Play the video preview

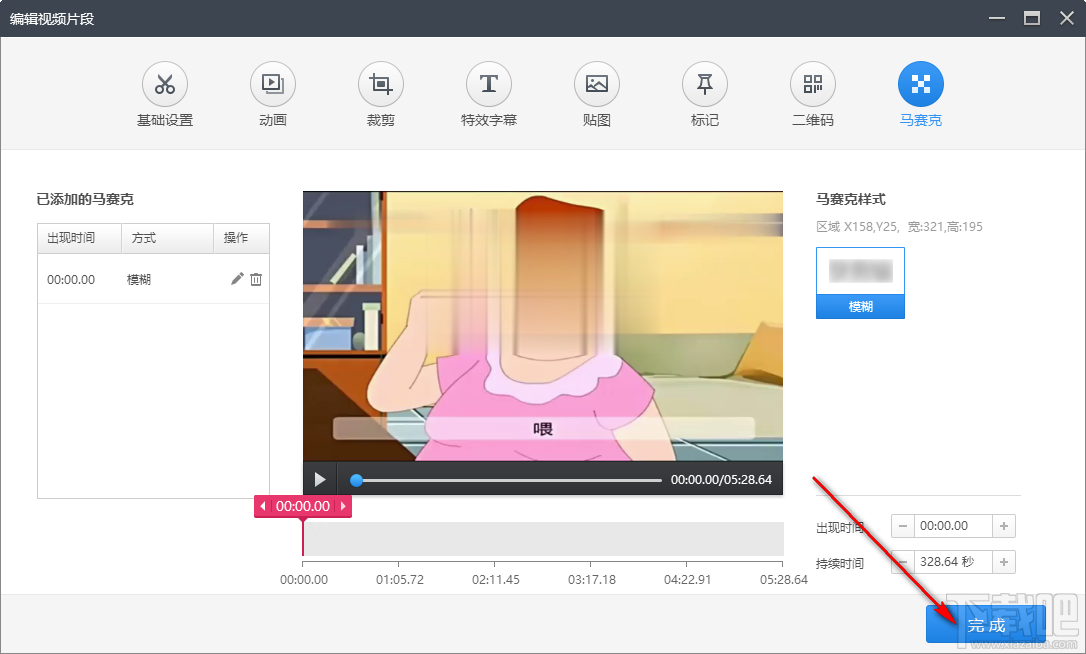(x=320, y=480)
